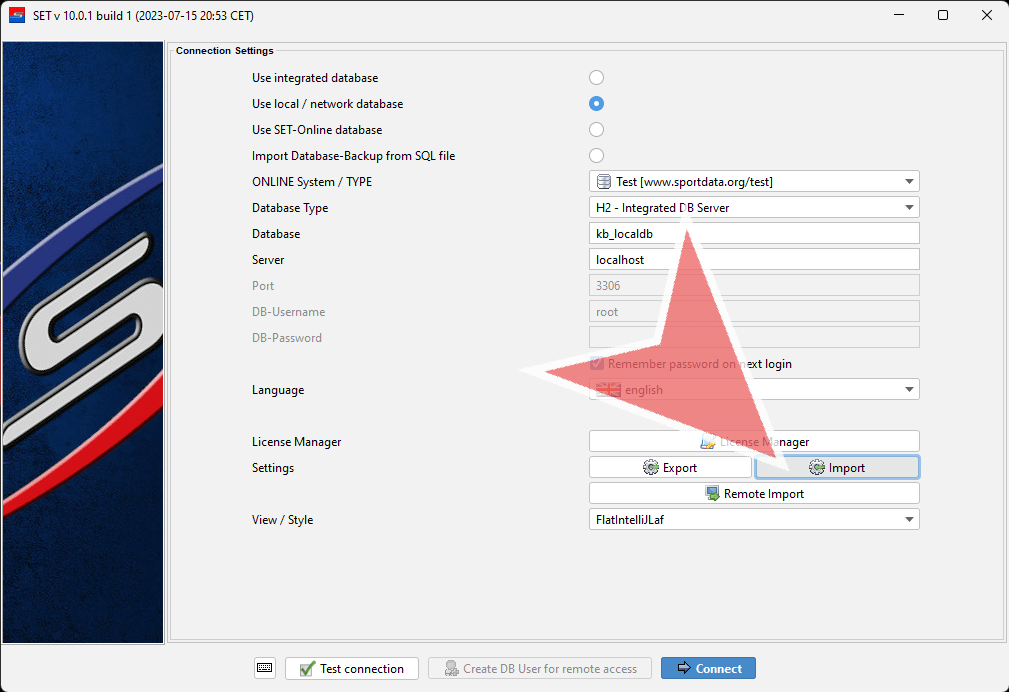Expand the Database Type dropdown
Image resolution: width=1009 pixels, height=692 pixels.
click(x=908, y=208)
